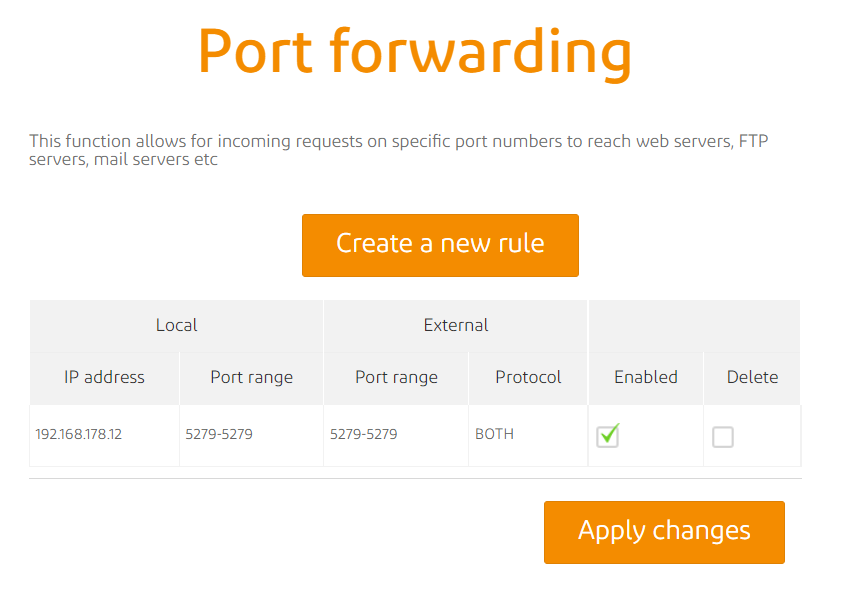
Task: Click the Local group column header
Action: coord(176,325)
